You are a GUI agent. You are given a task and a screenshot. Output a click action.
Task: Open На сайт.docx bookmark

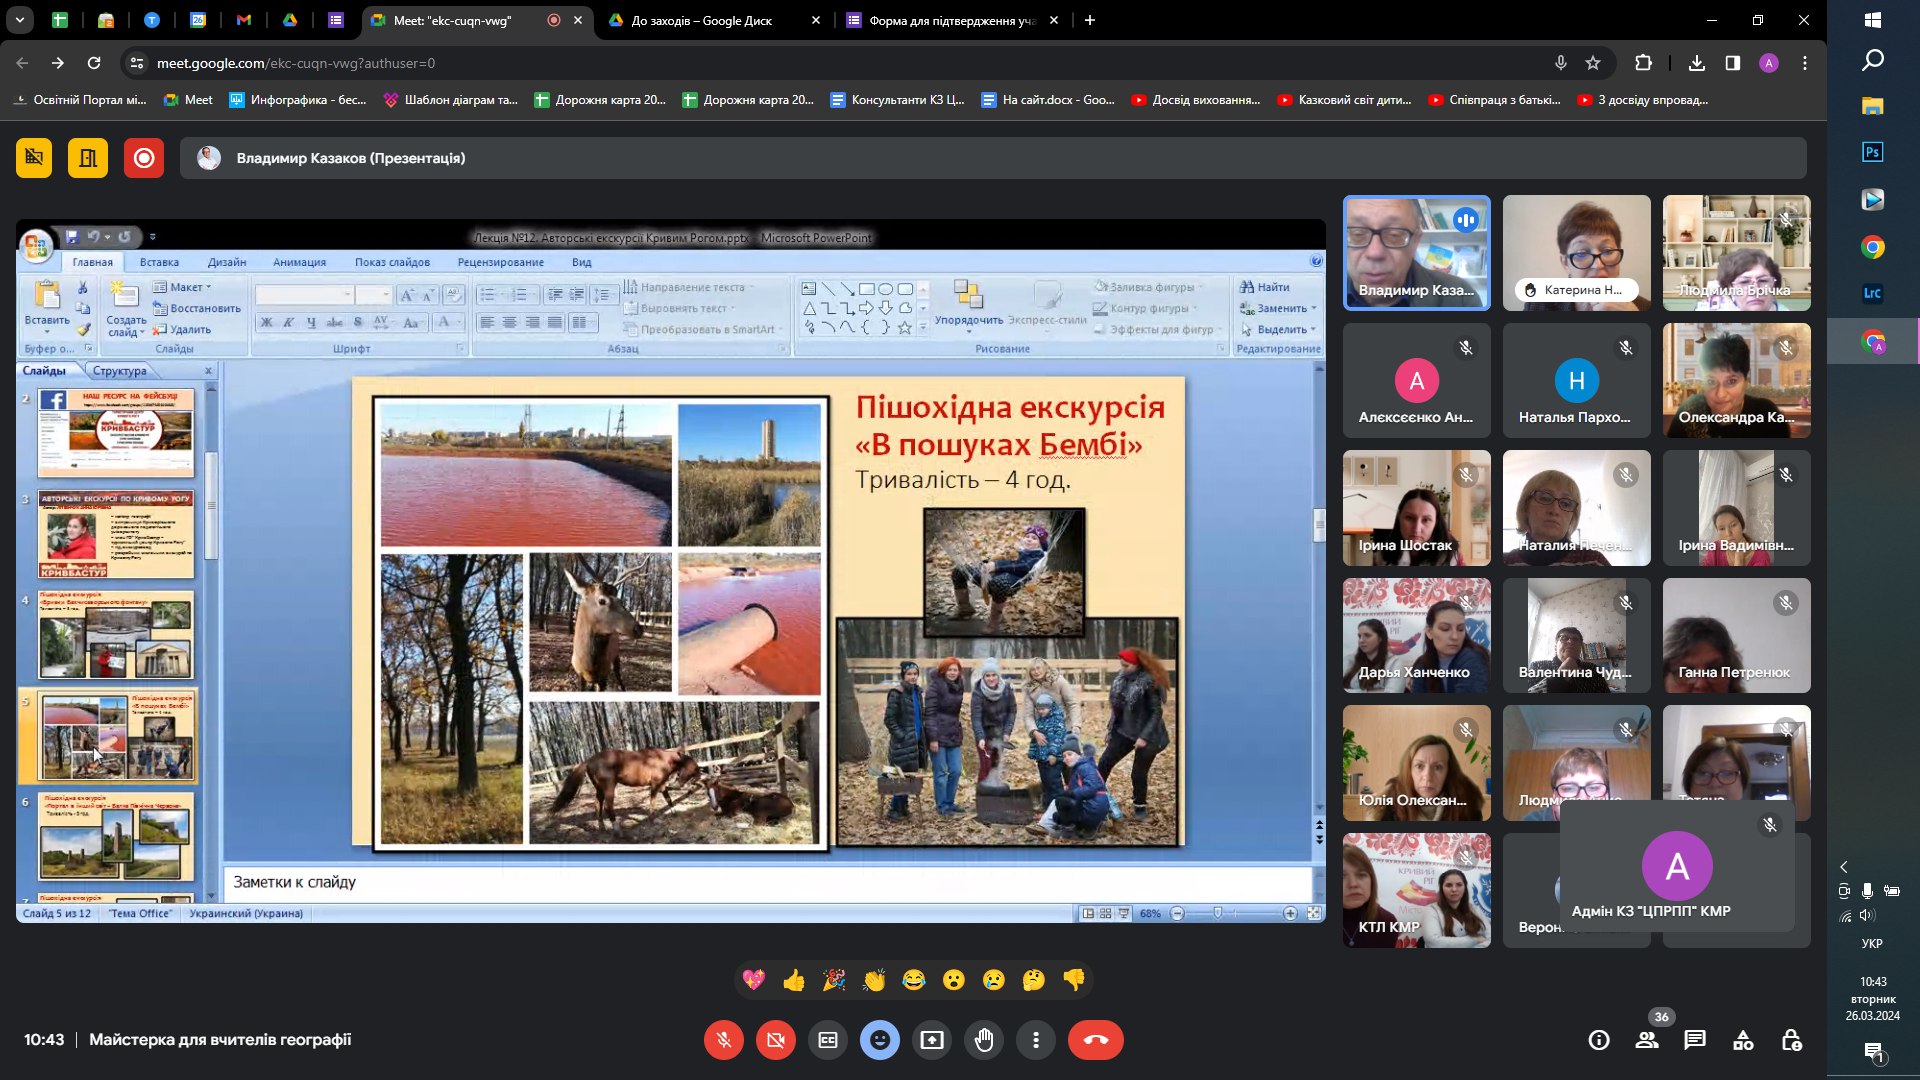pyautogui.click(x=1048, y=100)
